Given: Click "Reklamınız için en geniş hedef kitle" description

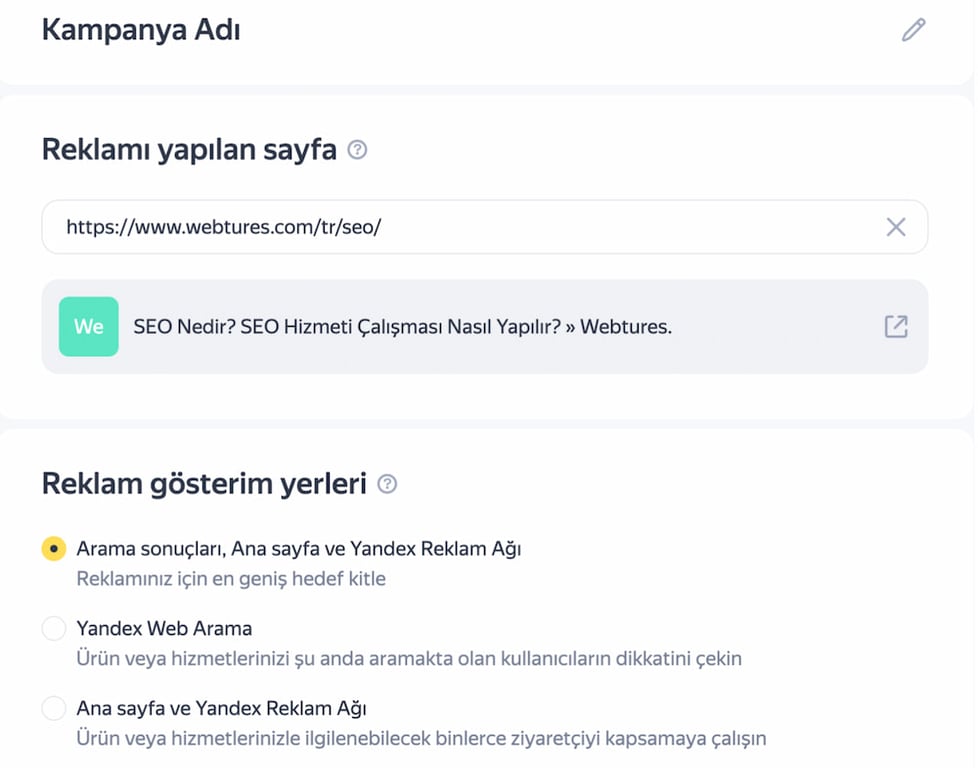Looking at the screenshot, I should [x=231, y=578].
